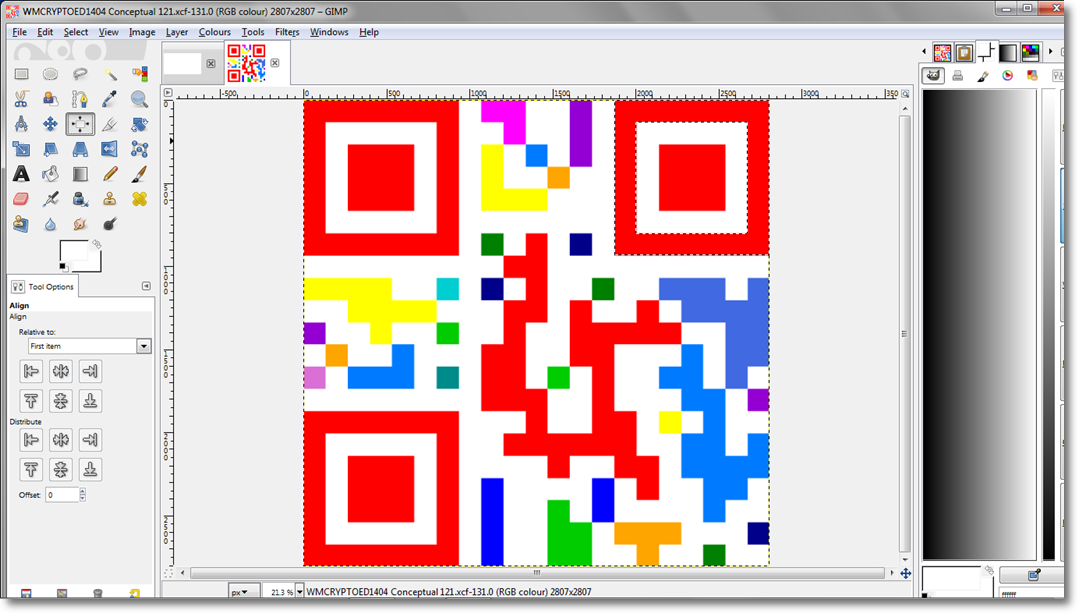
Task: Select the Scale tool
Action: click(21, 149)
